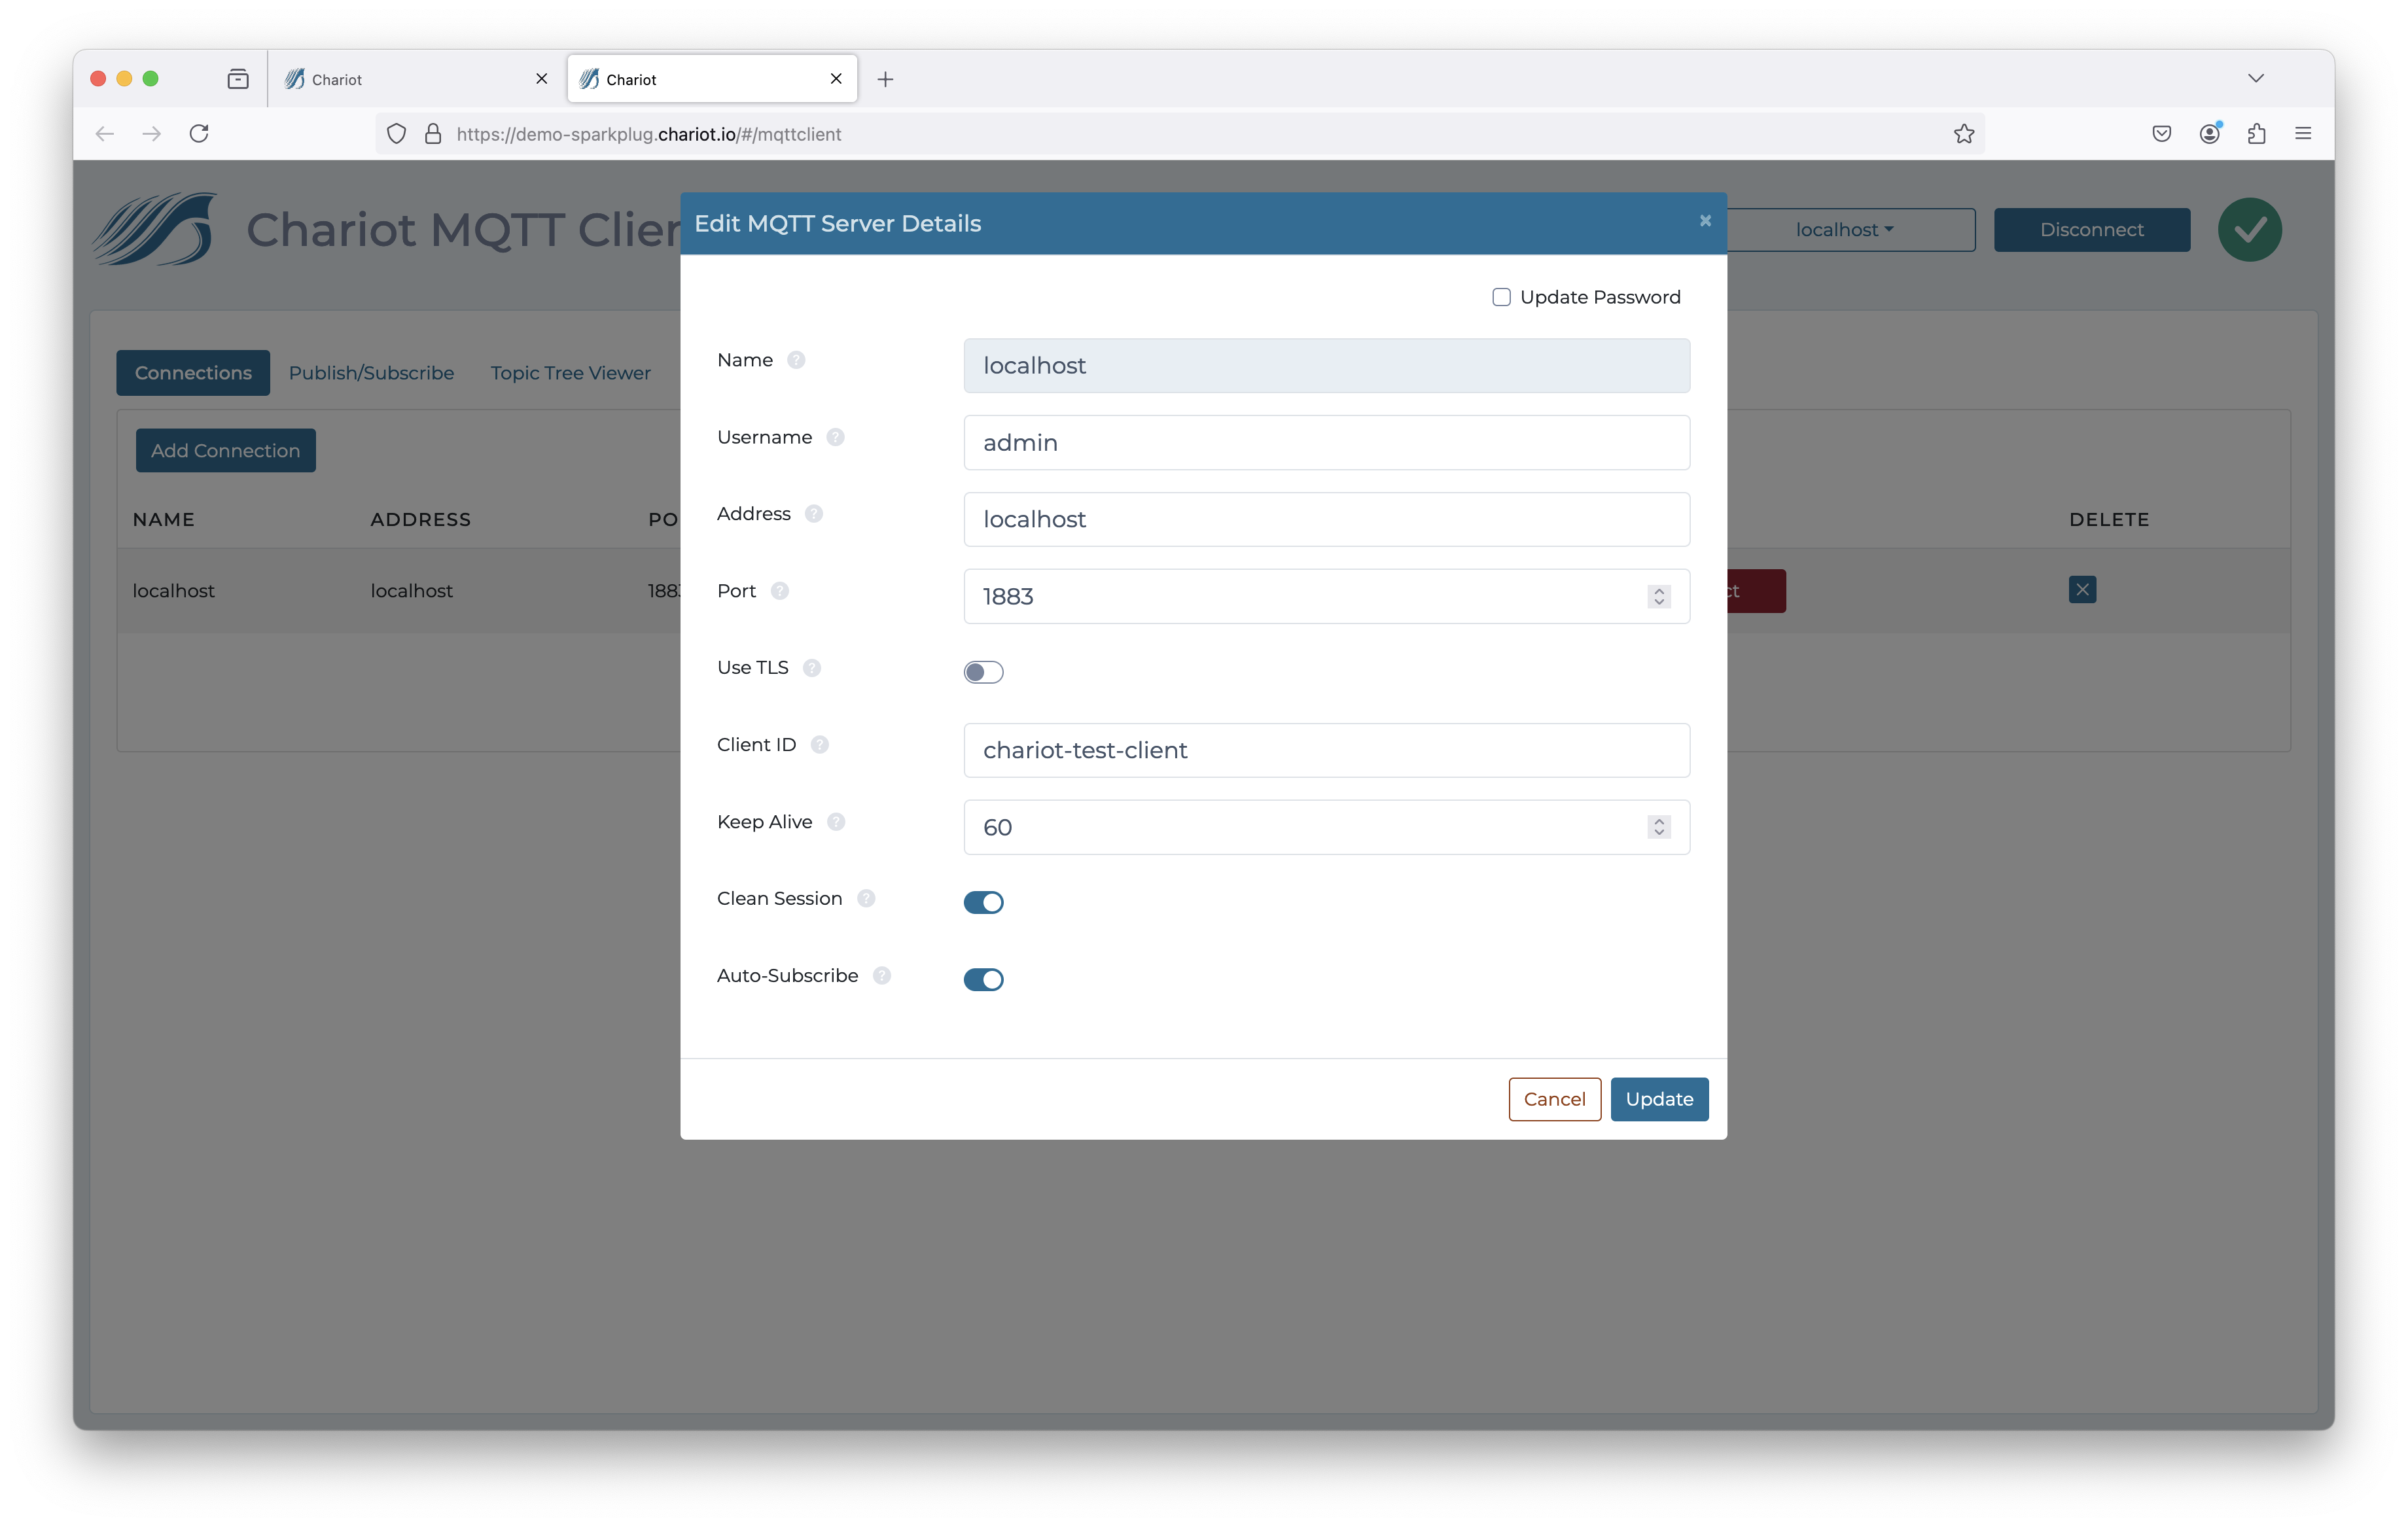This screenshot has width=2408, height=1527.
Task: Switch to the Connections tab
Action: [193, 373]
